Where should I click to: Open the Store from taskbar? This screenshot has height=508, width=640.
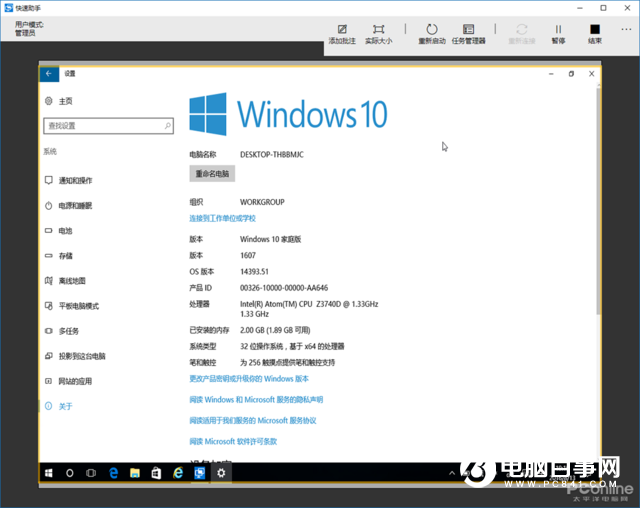click(156, 473)
